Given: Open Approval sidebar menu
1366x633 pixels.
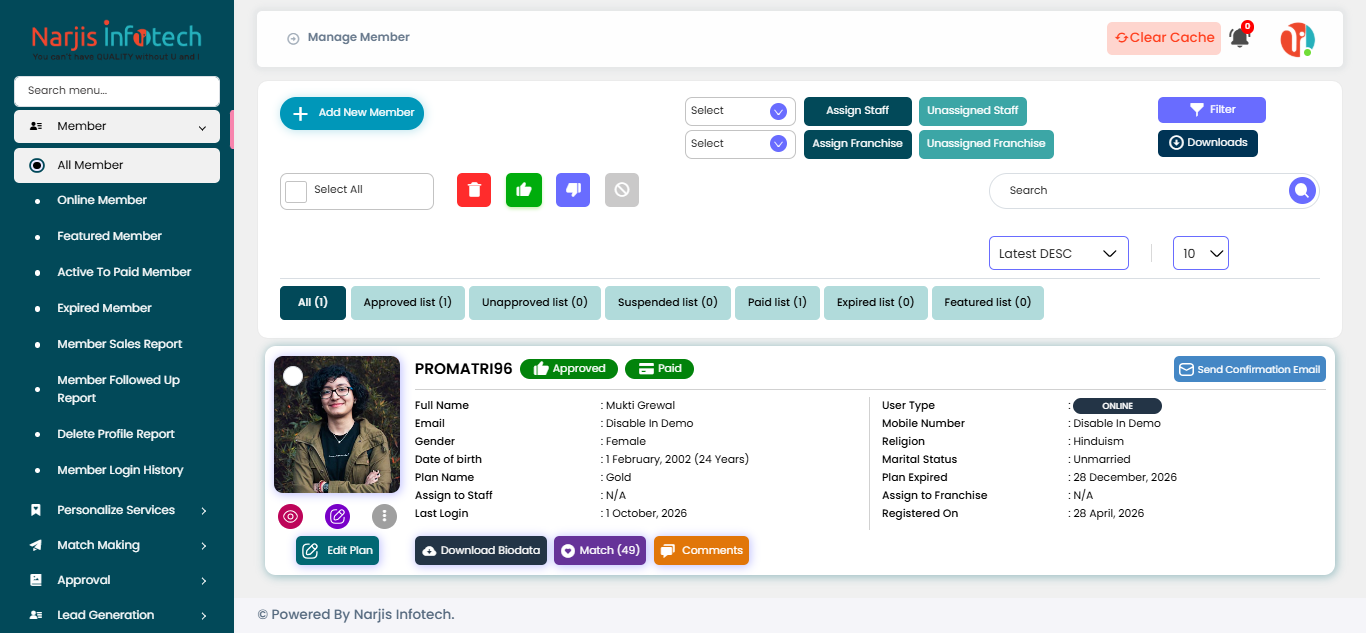Looking at the screenshot, I should [x=117, y=580].
